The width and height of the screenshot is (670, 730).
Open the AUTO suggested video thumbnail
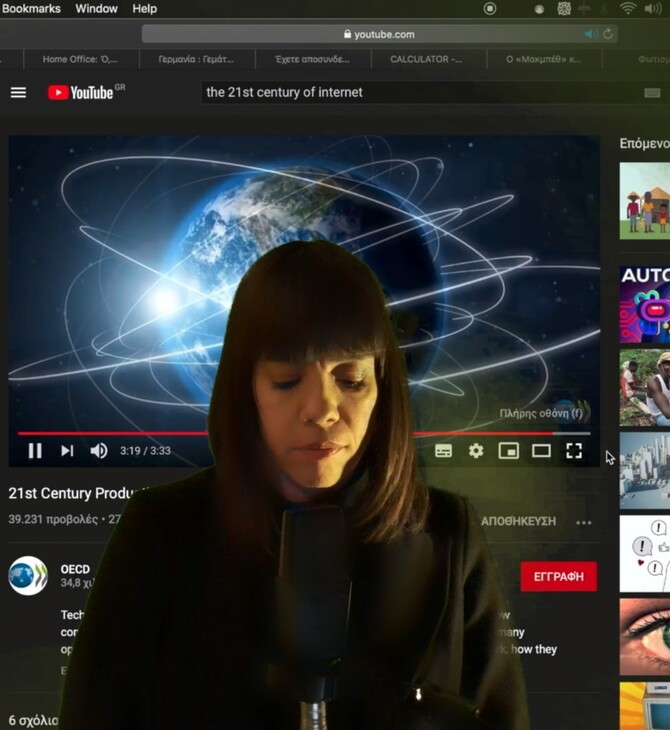click(x=644, y=304)
